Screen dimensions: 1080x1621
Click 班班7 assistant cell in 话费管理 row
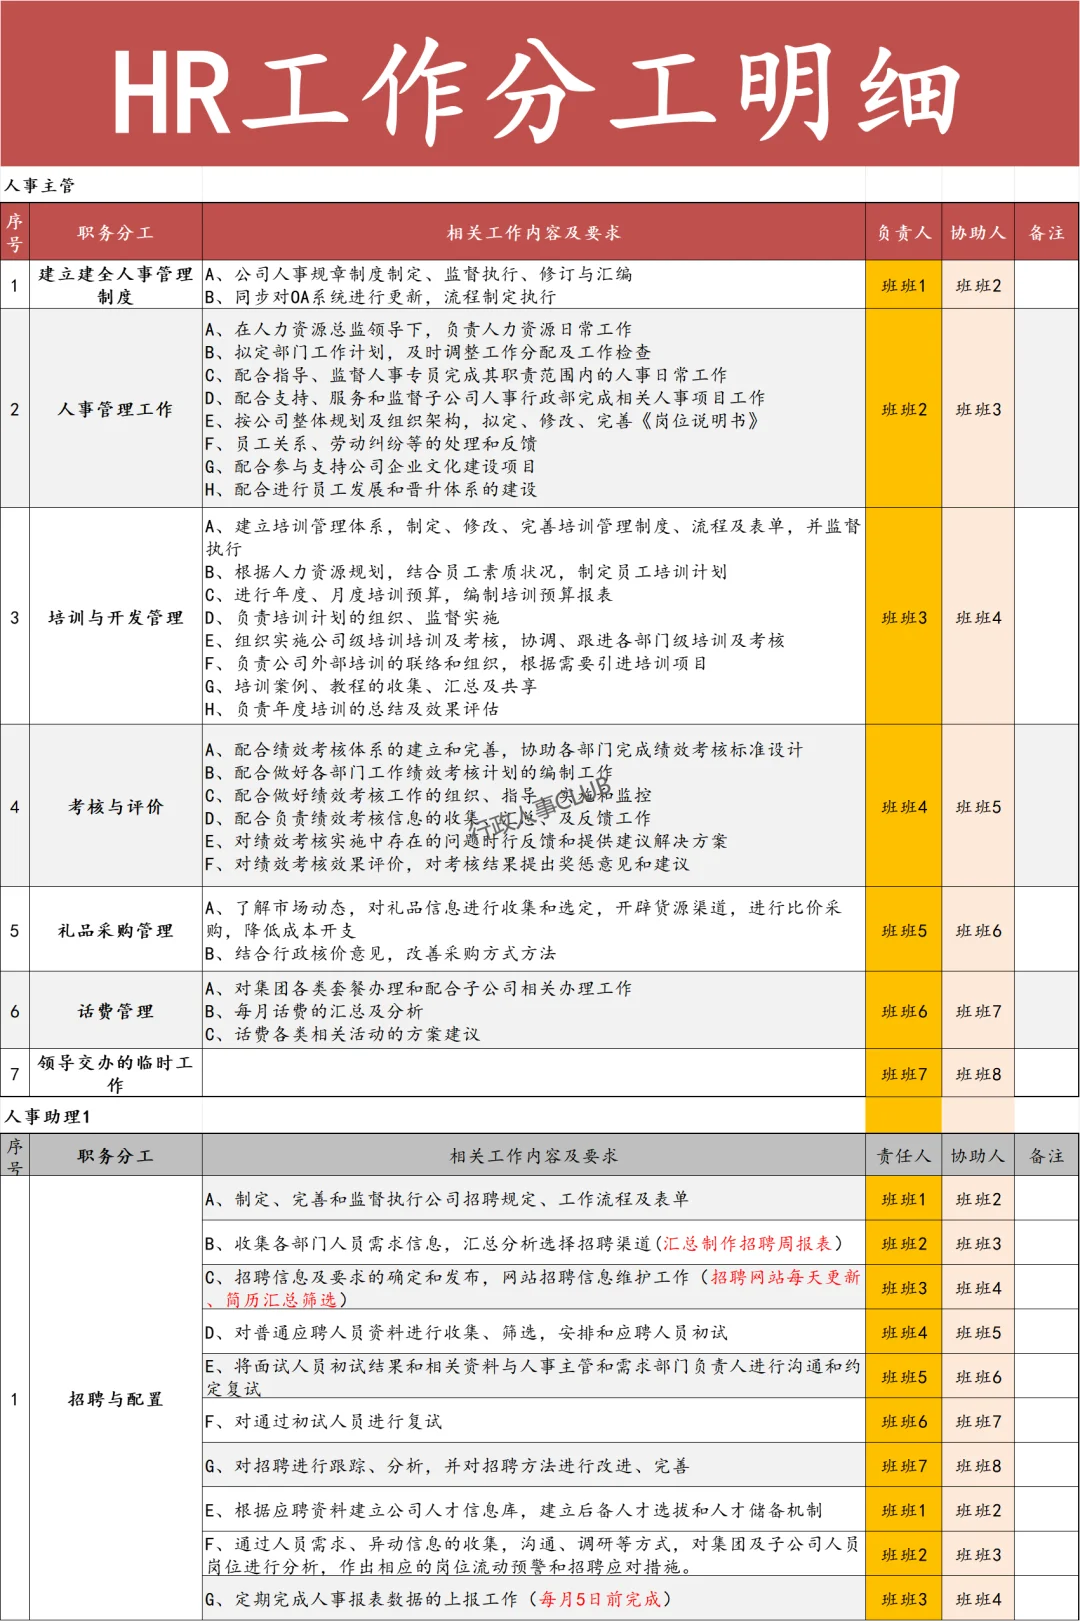coord(978,1012)
